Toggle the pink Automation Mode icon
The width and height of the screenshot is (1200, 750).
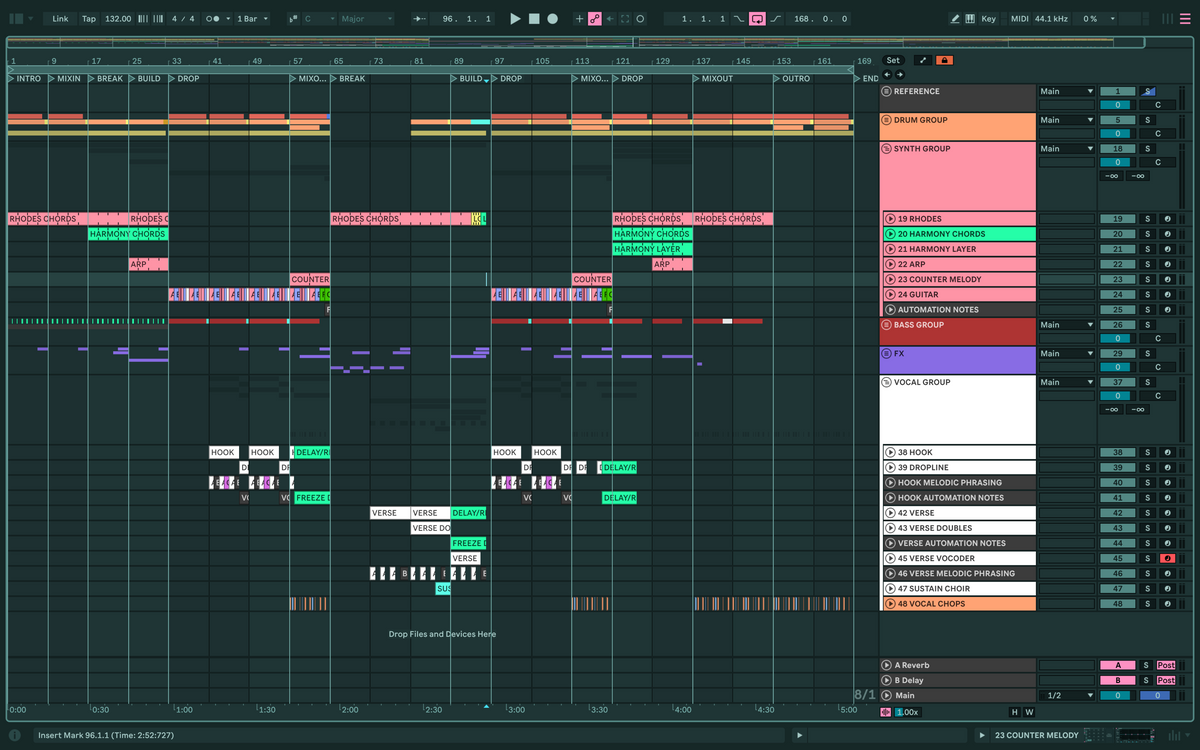click(x=595, y=18)
